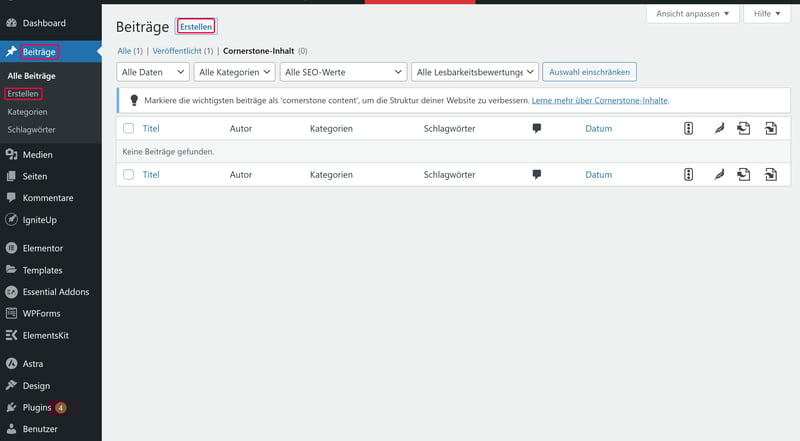Expand the 'Alle SEO-Werte' dropdown
Viewport: 800px width, 441px height.
point(344,72)
